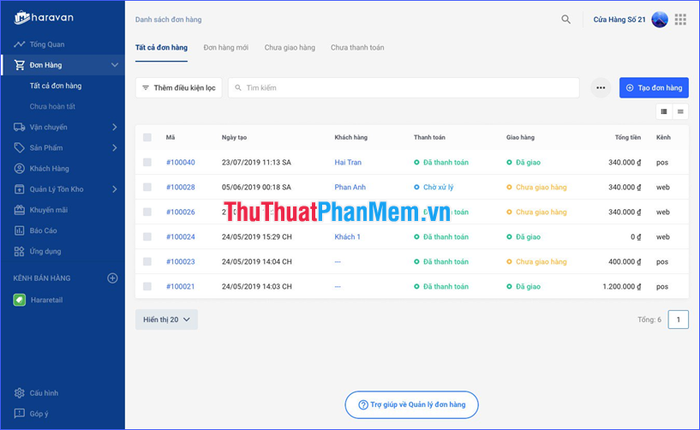Click the Danh sách đơn hàng breadcrumb

pos(168,19)
